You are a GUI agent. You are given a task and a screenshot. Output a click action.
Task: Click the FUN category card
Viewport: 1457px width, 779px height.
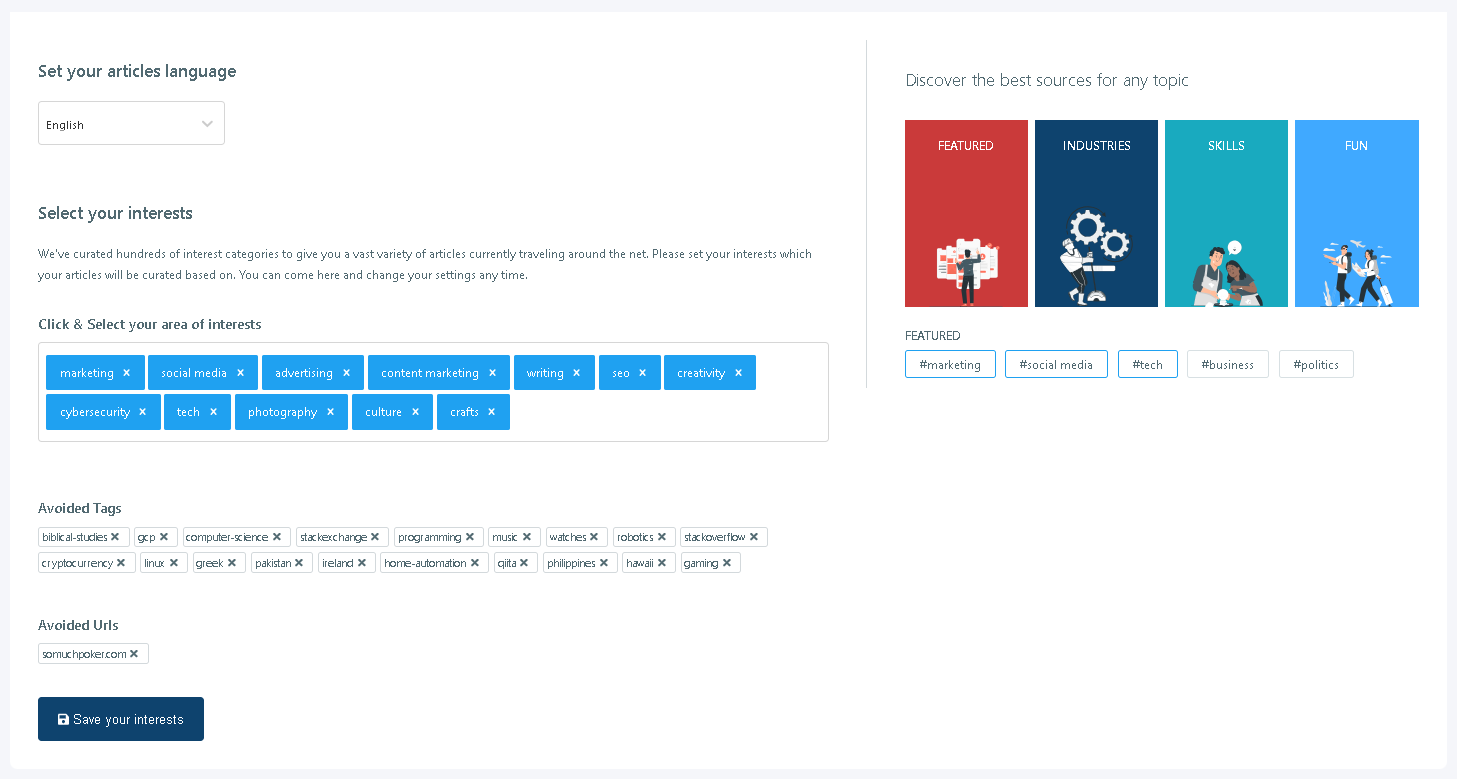point(1356,213)
